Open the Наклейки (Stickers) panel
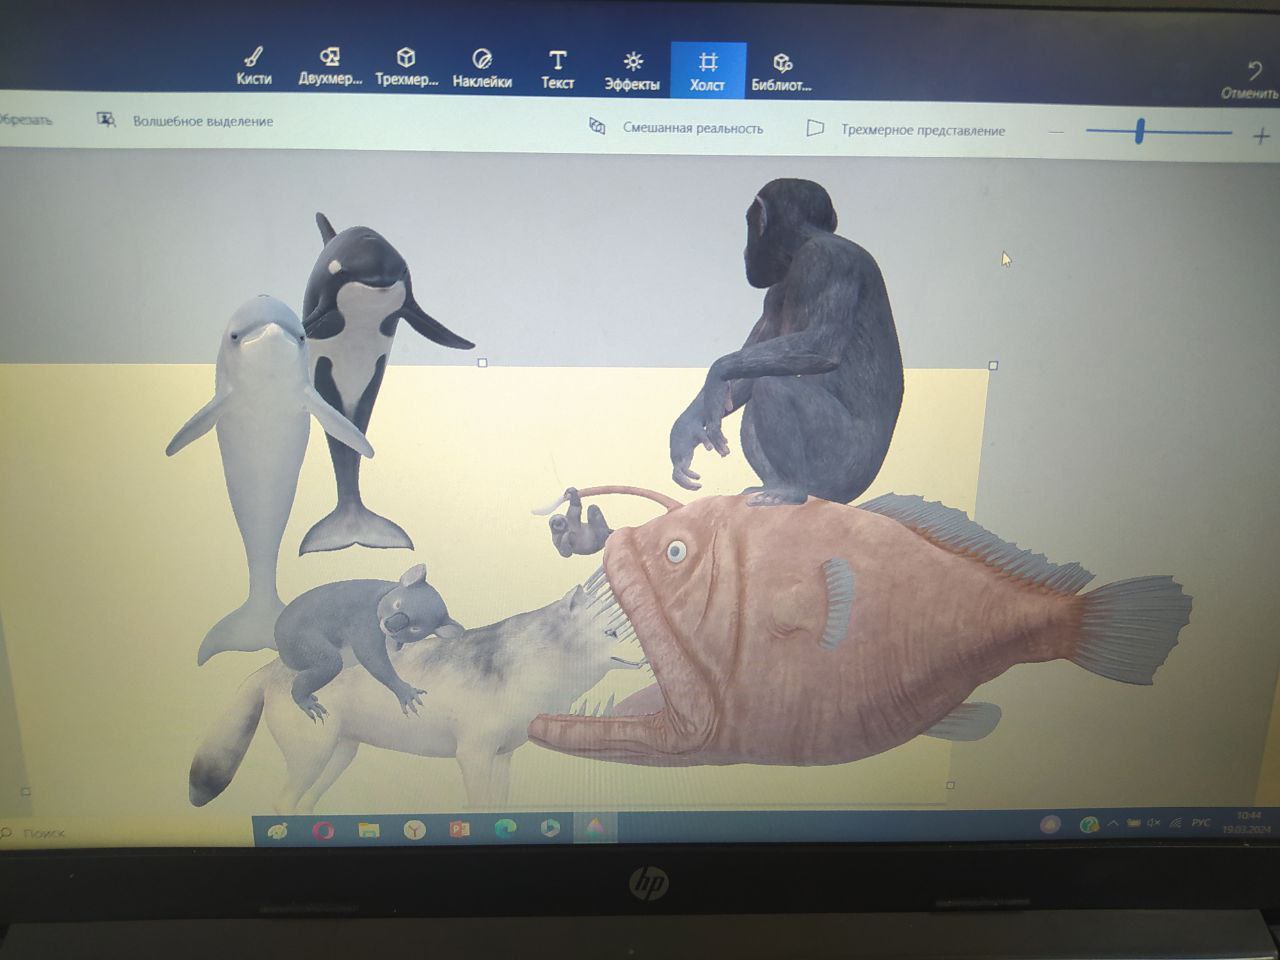The height and width of the screenshot is (960, 1280). pyautogui.click(x=482, y=69)
